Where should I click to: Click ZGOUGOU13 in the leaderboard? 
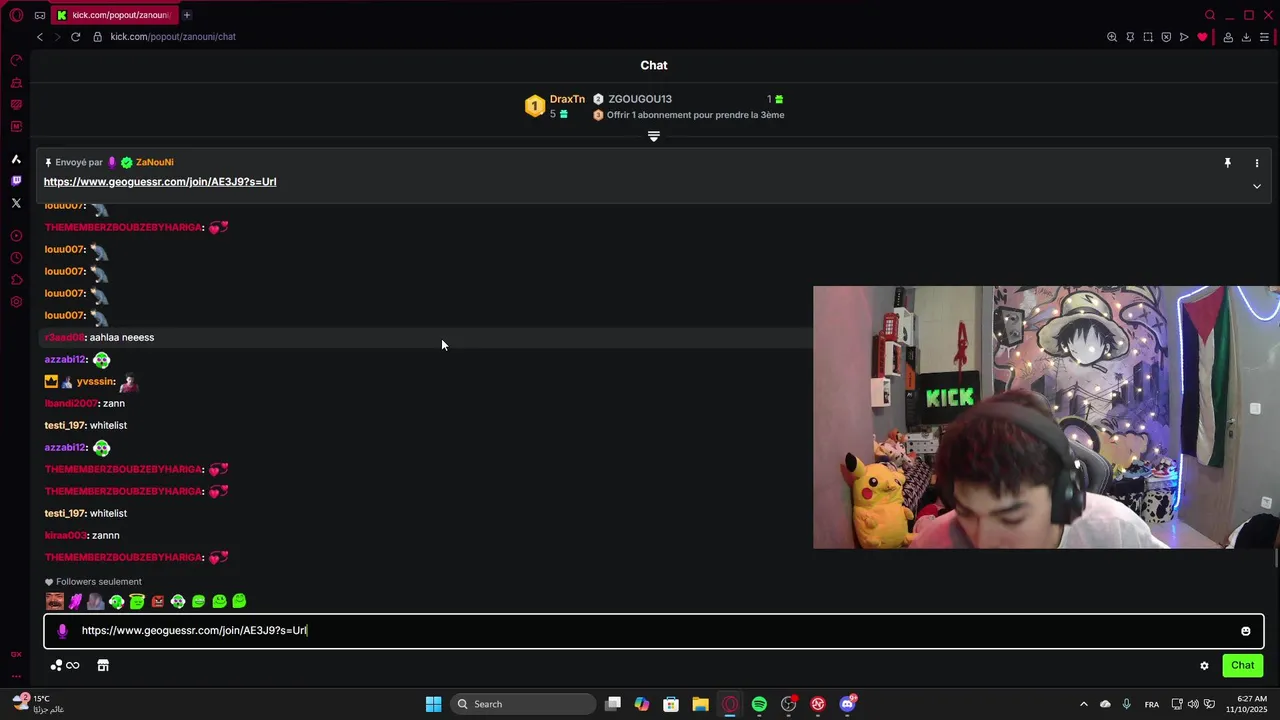point(640,99)
